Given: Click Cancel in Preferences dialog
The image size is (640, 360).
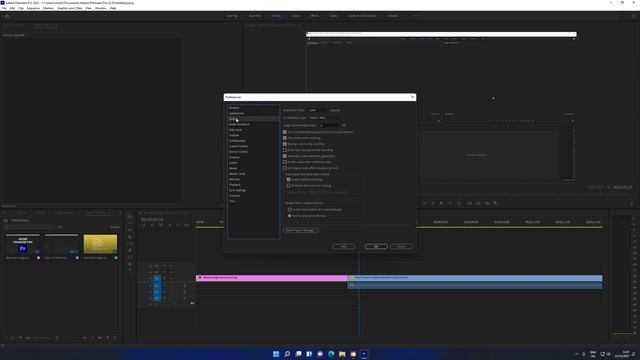Looking at the screenshot, I should click(x=401, y=247).
